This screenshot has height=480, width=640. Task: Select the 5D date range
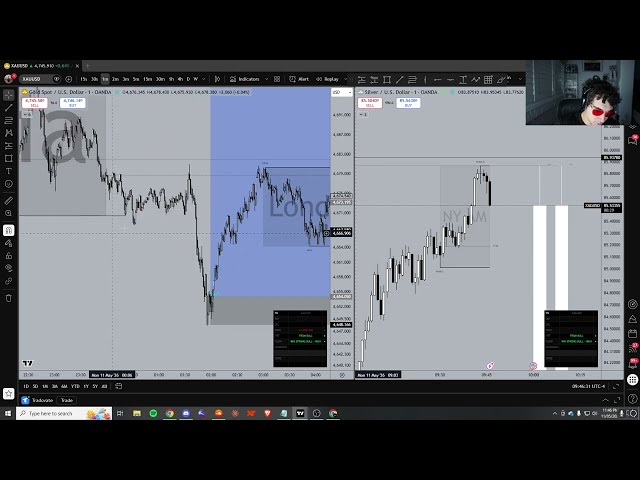(36, 386)
